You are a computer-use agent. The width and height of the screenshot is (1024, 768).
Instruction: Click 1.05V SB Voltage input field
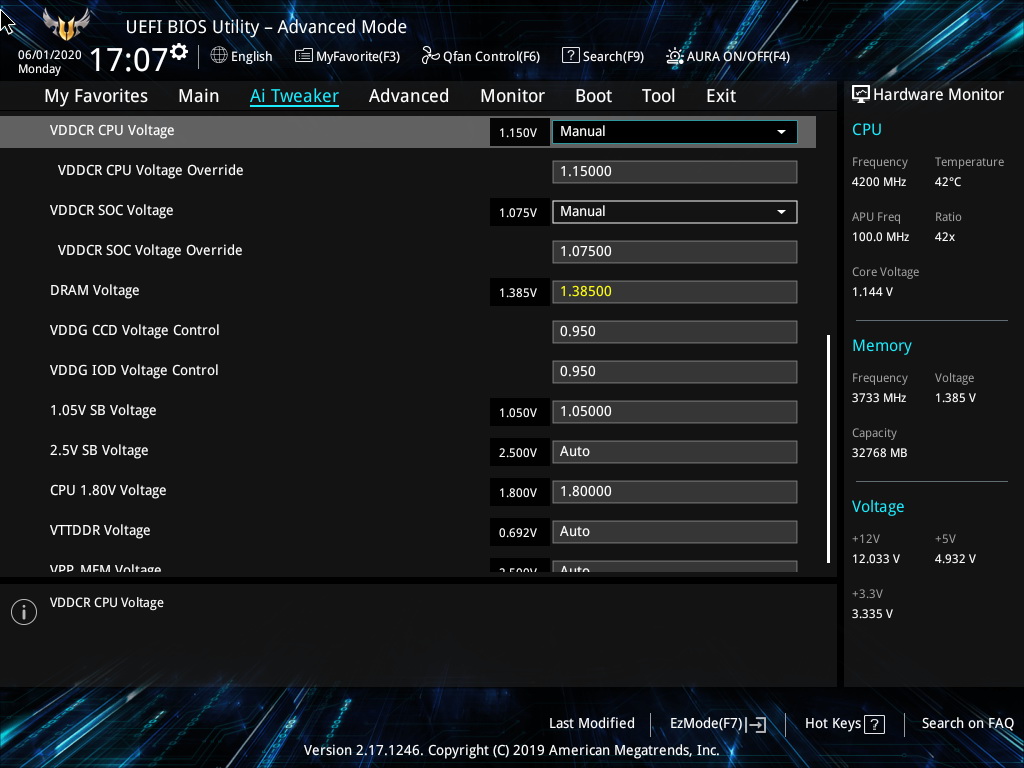tap(675, 412)
